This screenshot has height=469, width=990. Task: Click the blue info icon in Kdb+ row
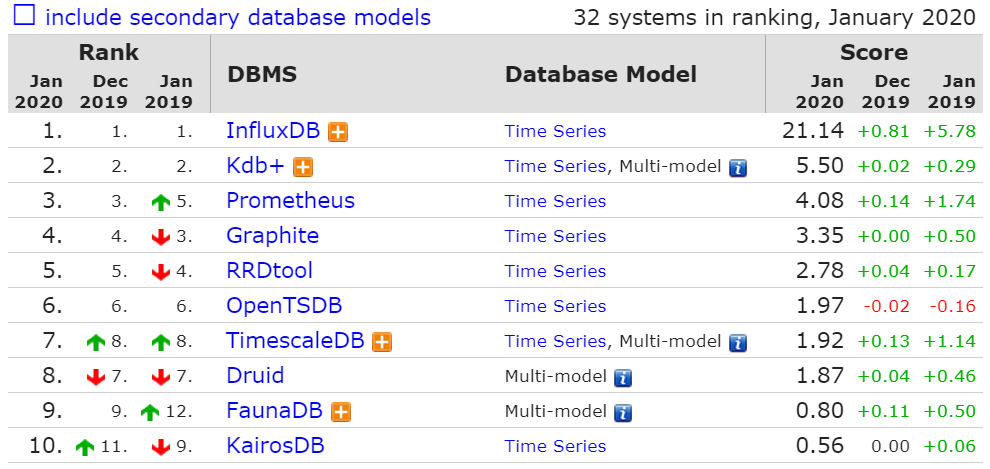(738, 168)
